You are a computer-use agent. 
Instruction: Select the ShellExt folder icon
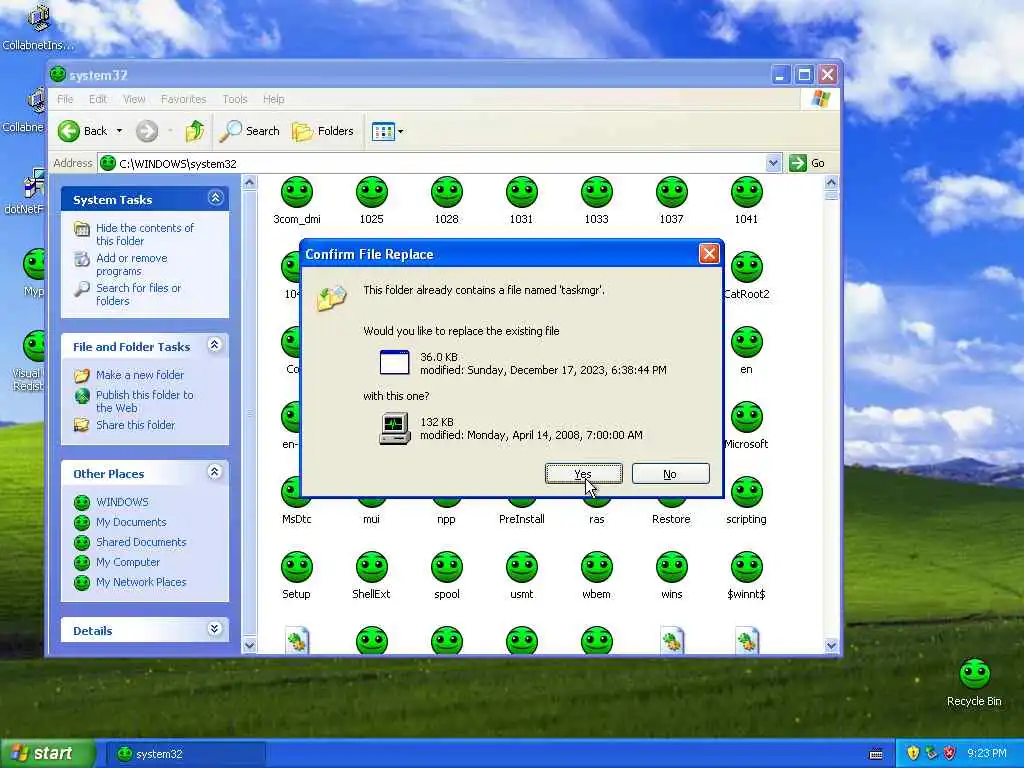pos(372,568)
